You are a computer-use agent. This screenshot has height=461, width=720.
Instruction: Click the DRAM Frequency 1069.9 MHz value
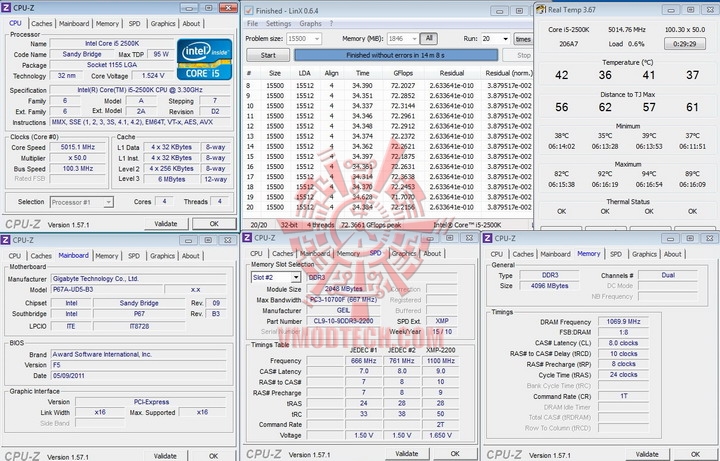[623, 322]
